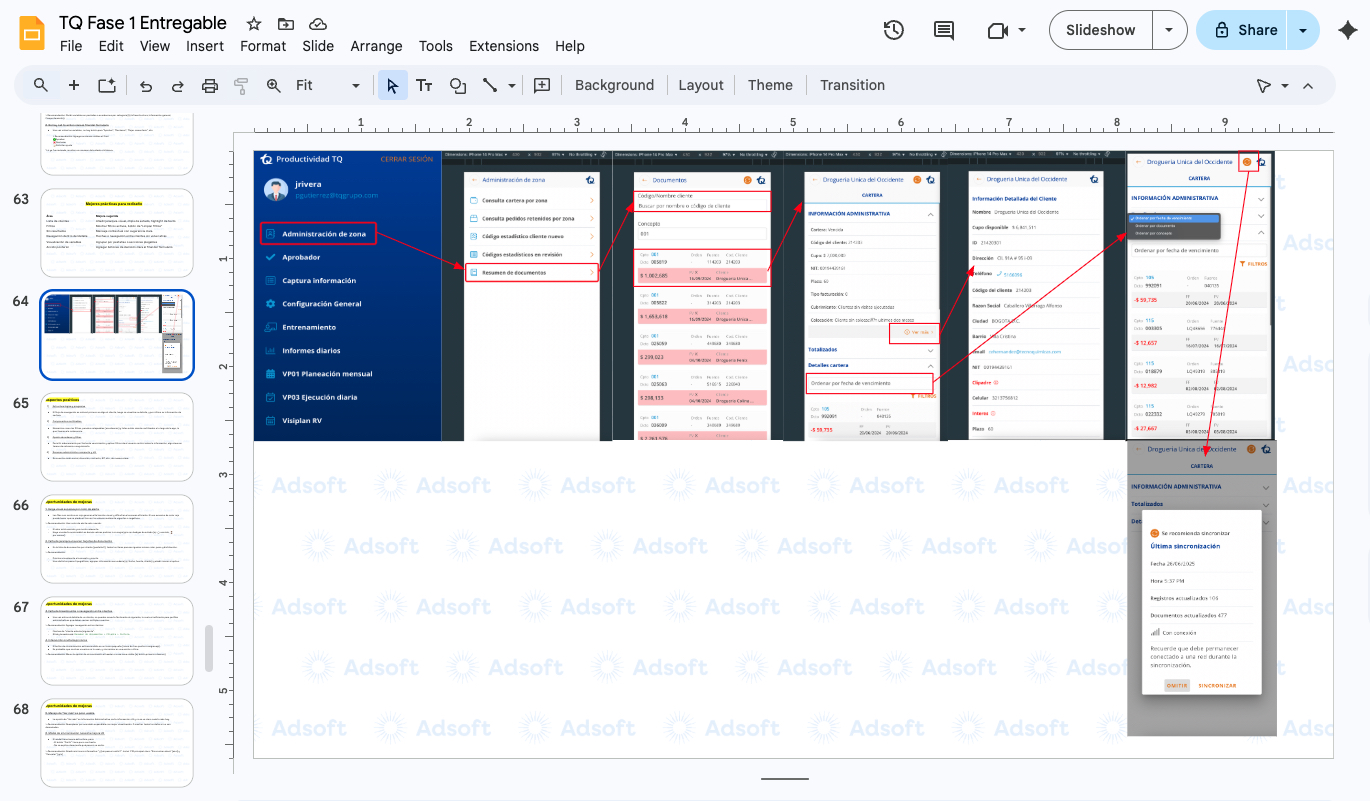Open the line type dropdown arrow
This screenshot has height=801, width=1370.
512,85
